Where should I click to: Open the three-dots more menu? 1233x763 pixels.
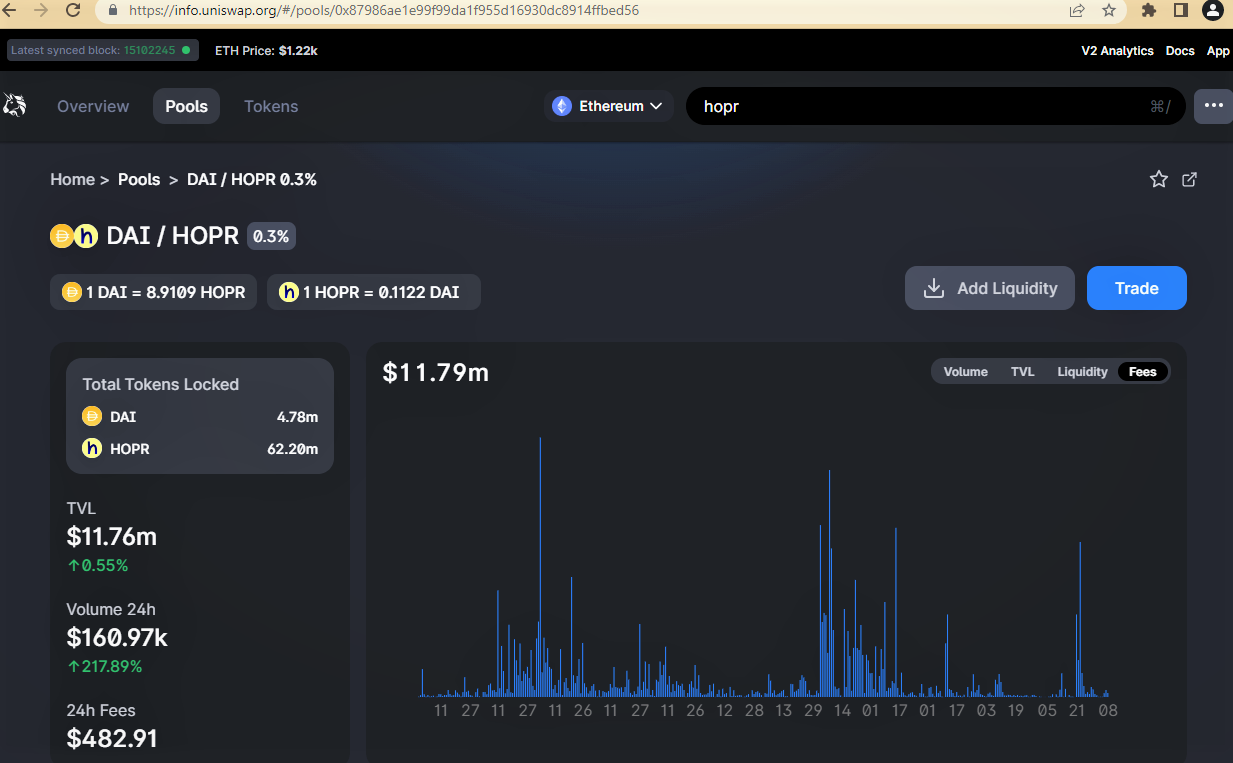1214,106
